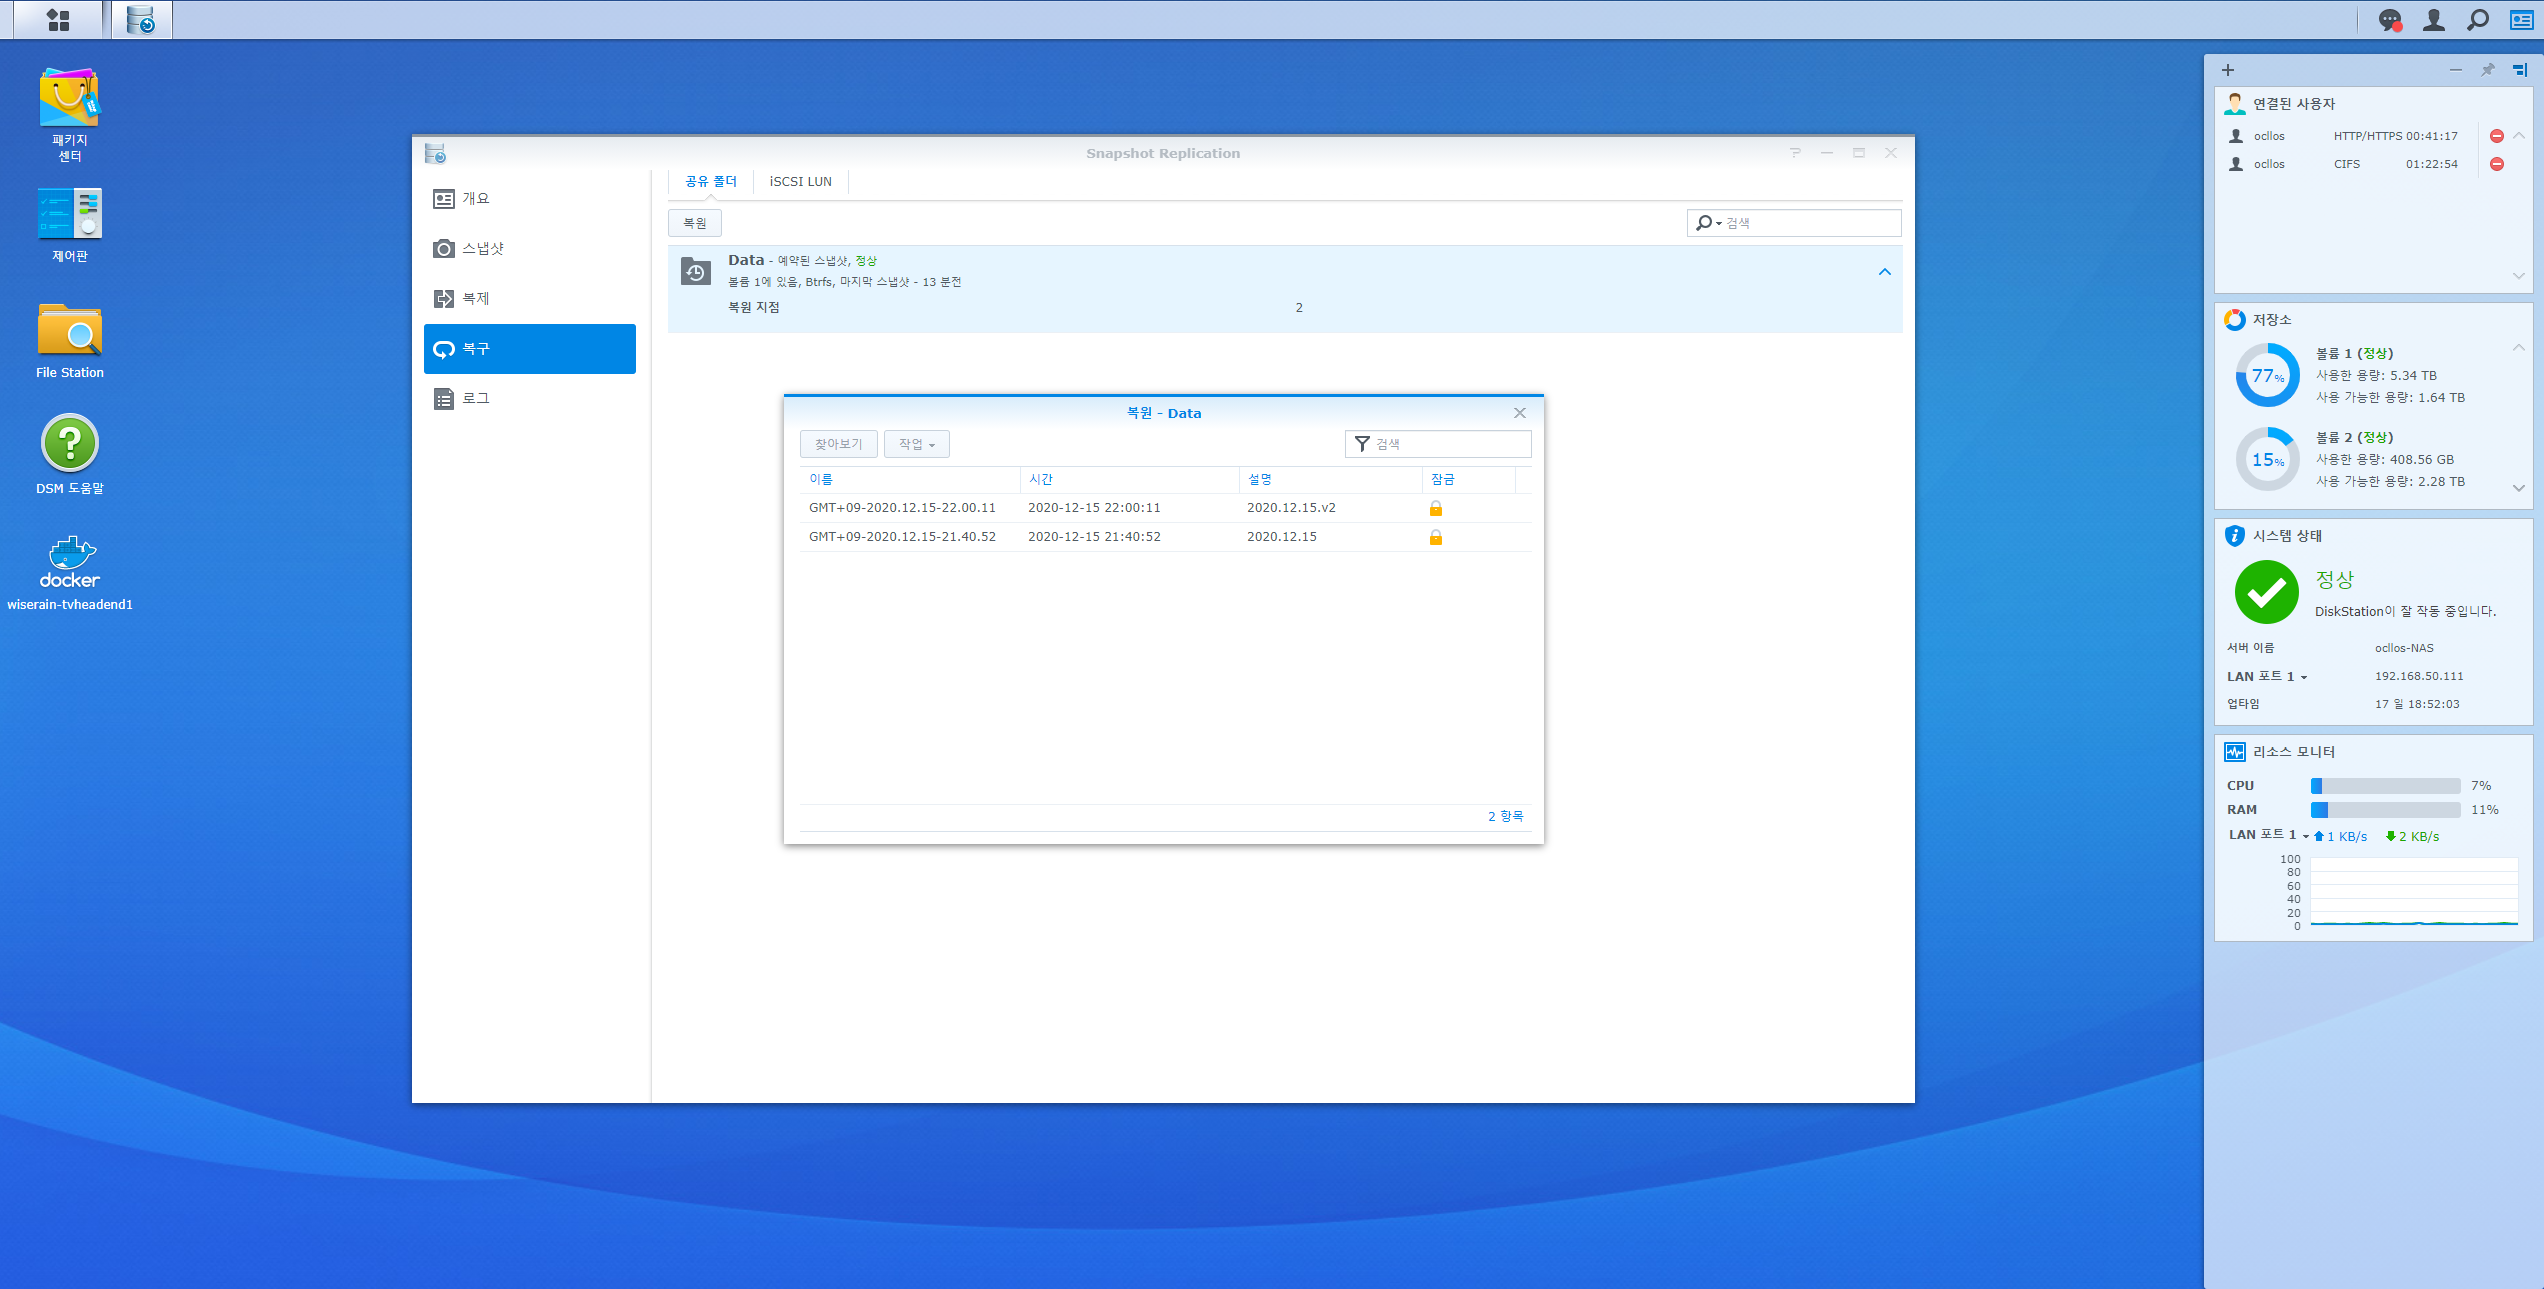The height and width of the screenshot is (1289, 2544).
Task: Open the notifications chat bubble icon
Action: click(x=2389, y=20)
